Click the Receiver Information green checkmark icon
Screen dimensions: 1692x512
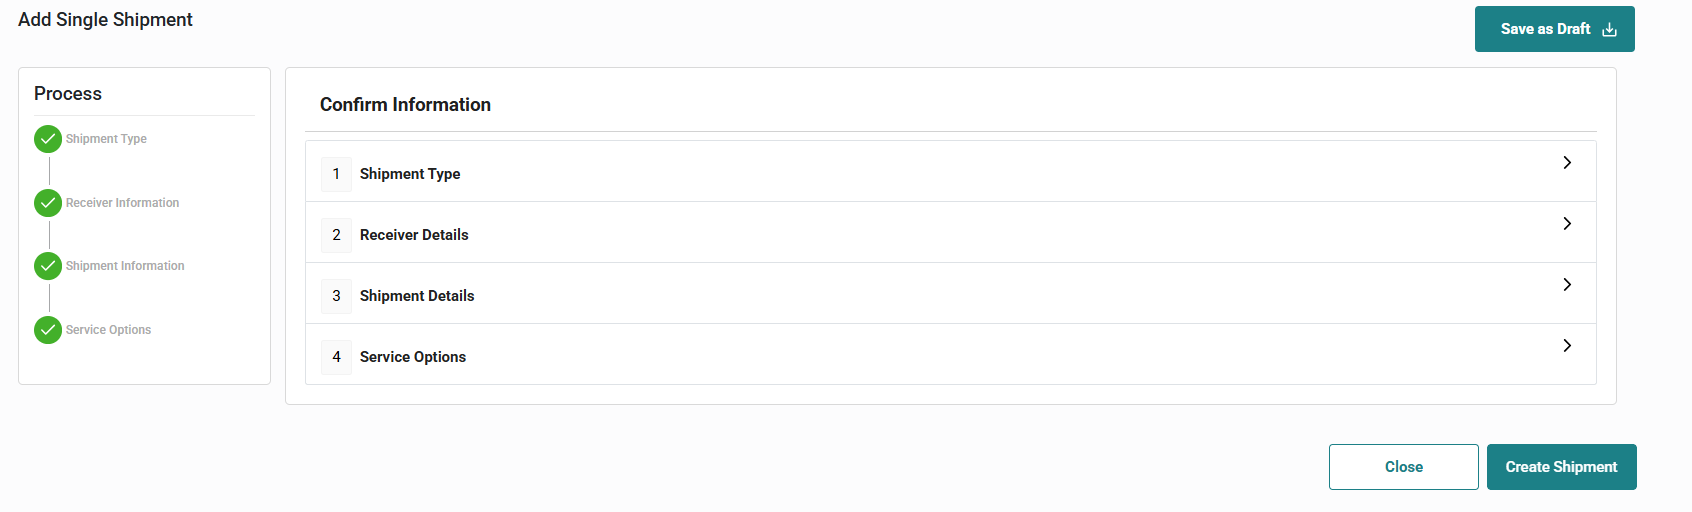(x=48, y=203)
